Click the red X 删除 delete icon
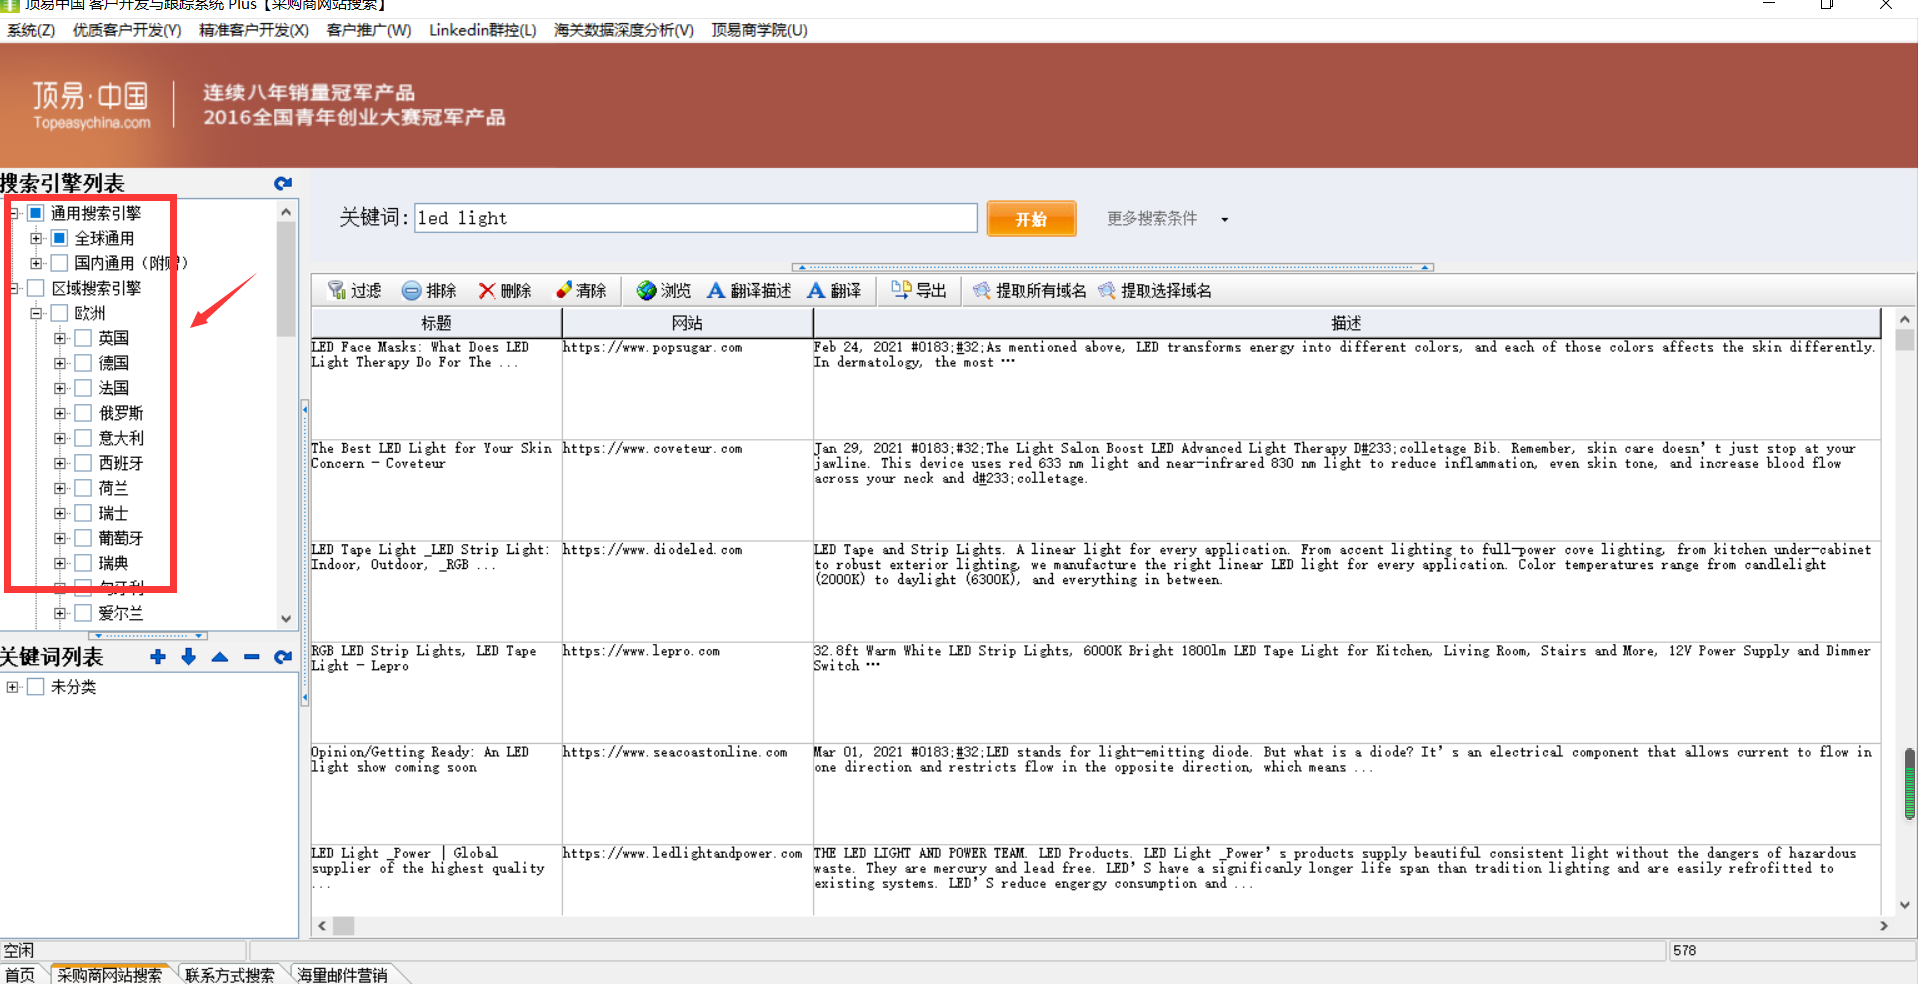 coord(487,290)
